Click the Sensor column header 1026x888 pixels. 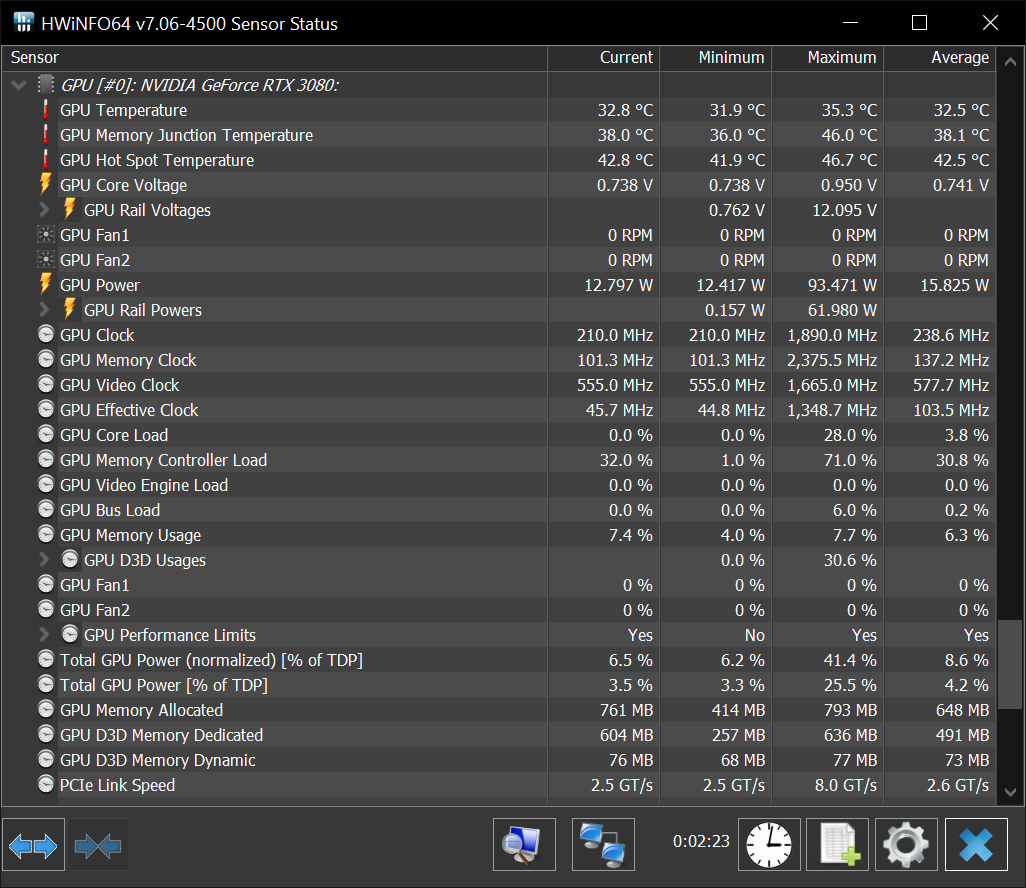click(274, 58)
